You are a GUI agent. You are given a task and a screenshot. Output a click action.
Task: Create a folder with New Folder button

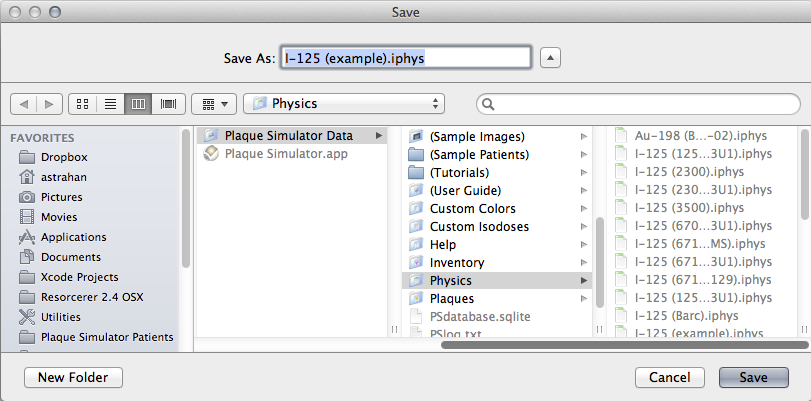[73, 377]
